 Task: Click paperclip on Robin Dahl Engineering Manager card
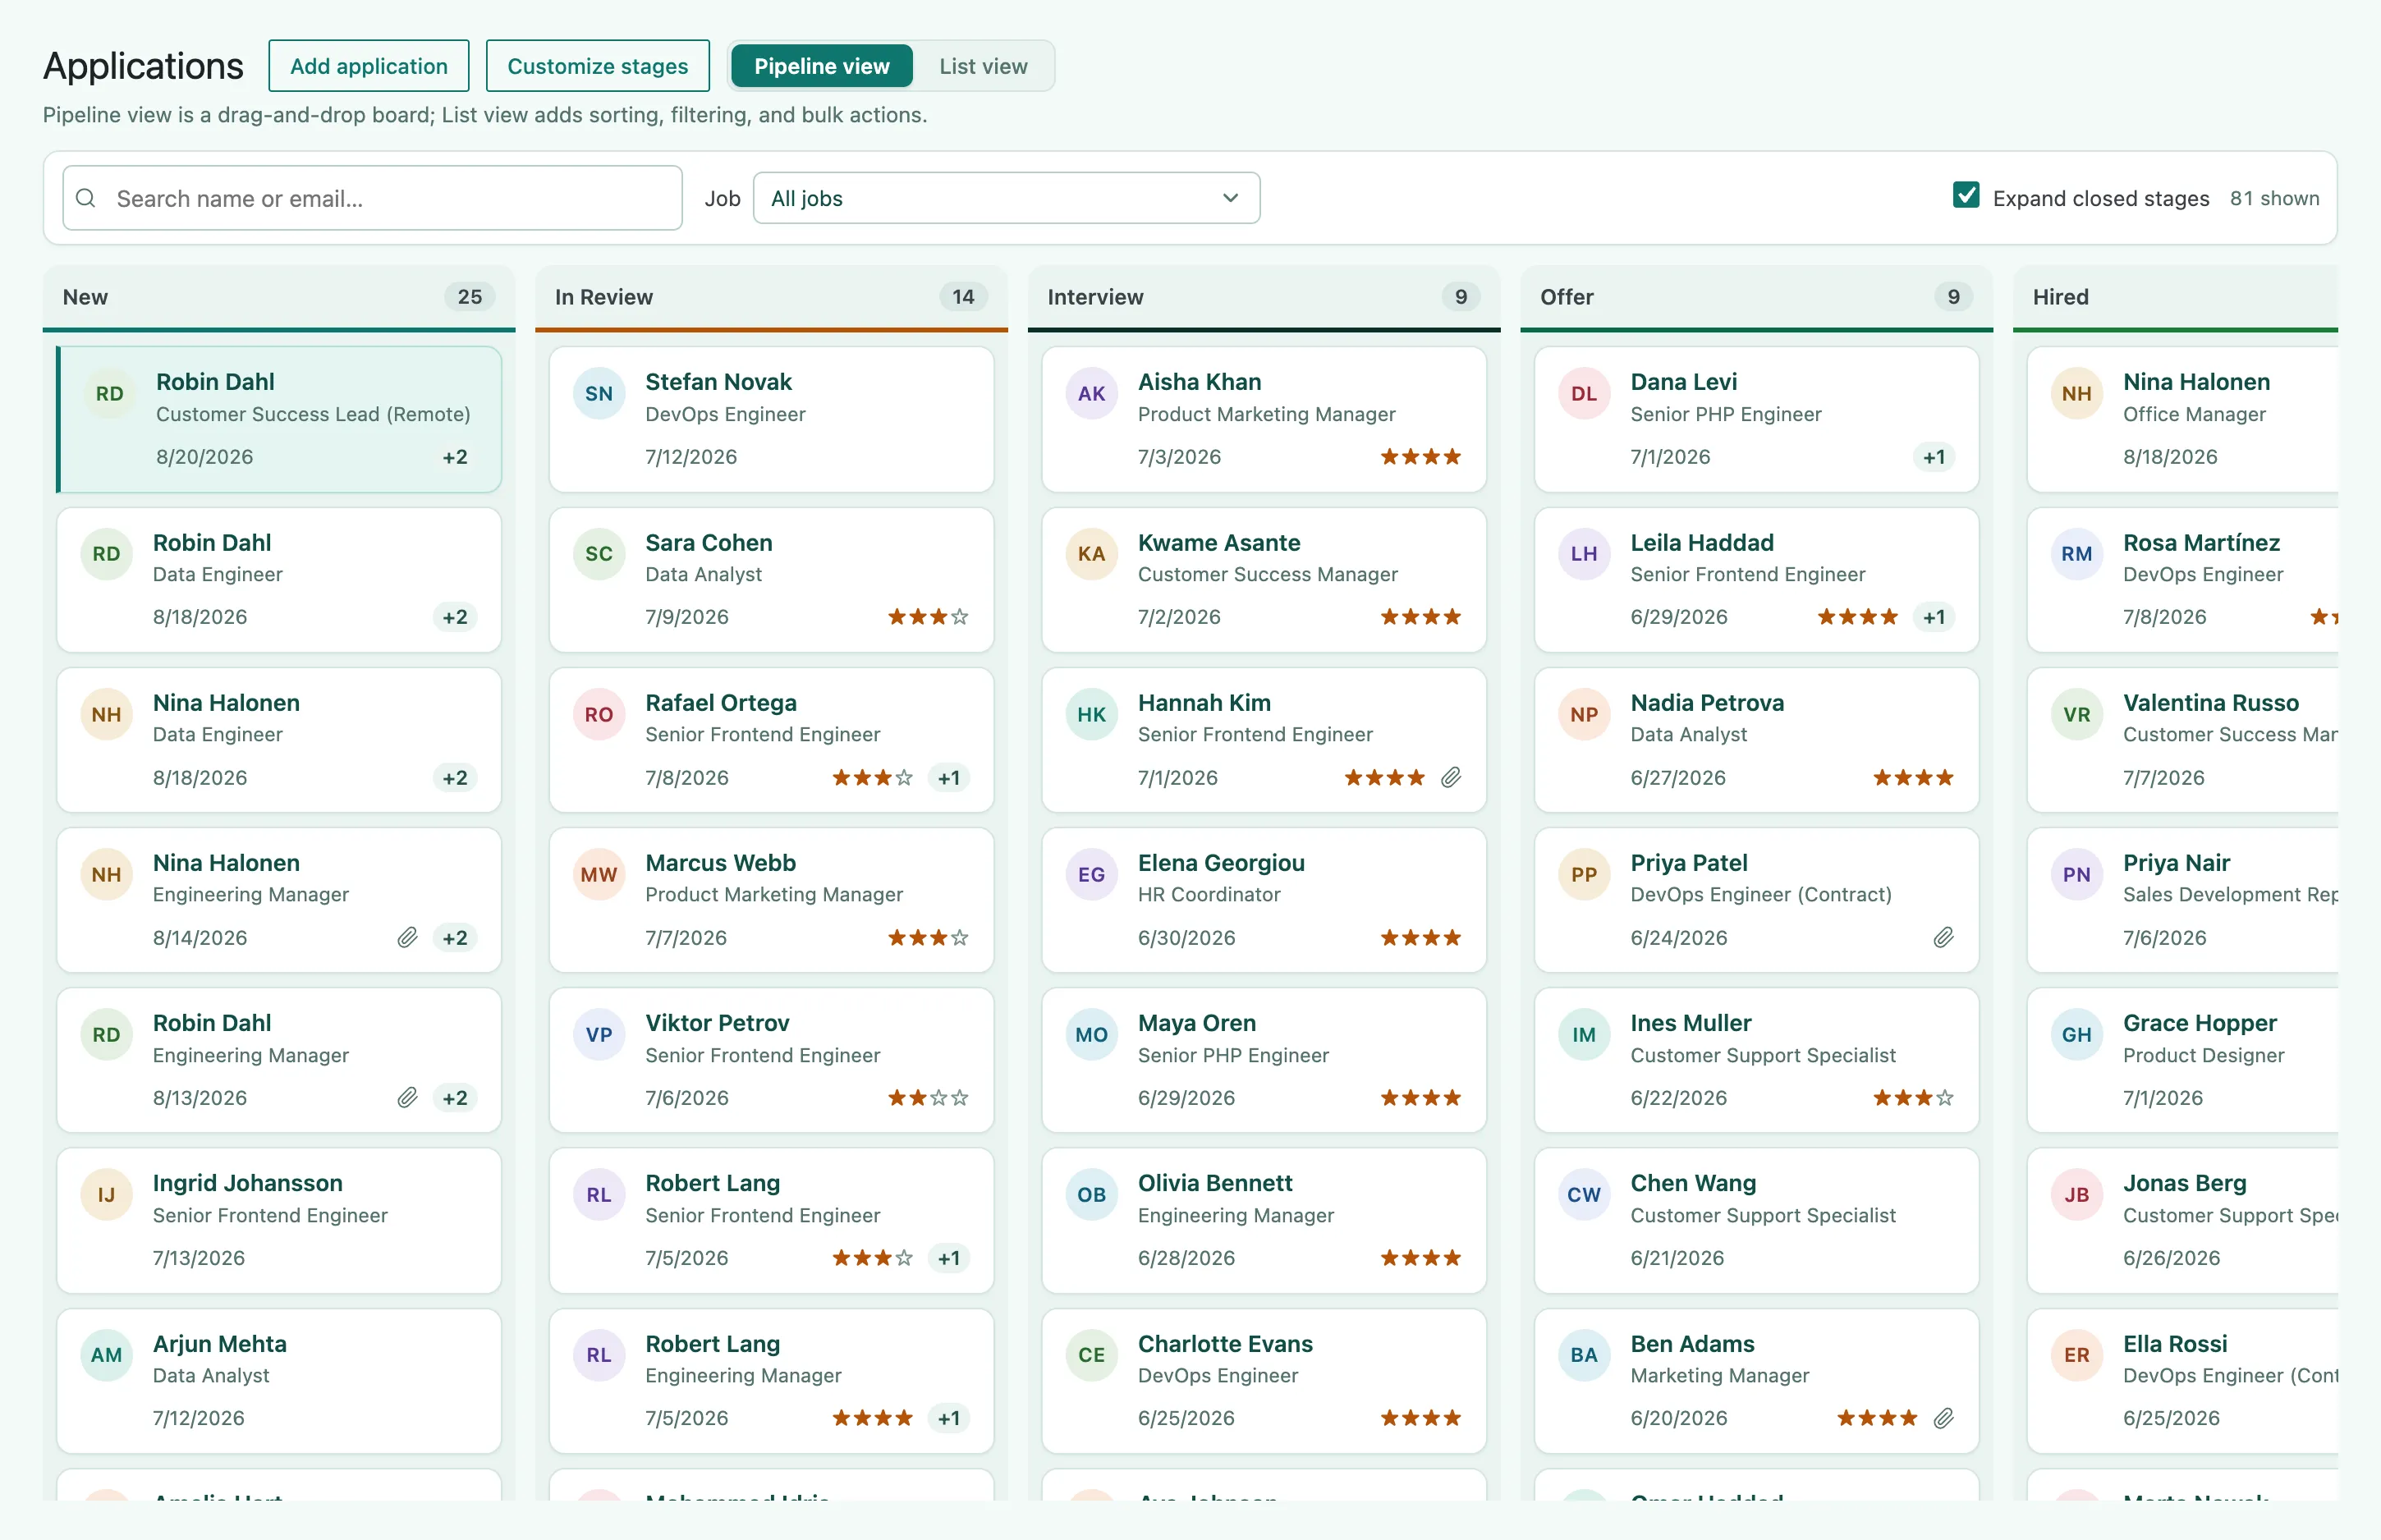407,1097
